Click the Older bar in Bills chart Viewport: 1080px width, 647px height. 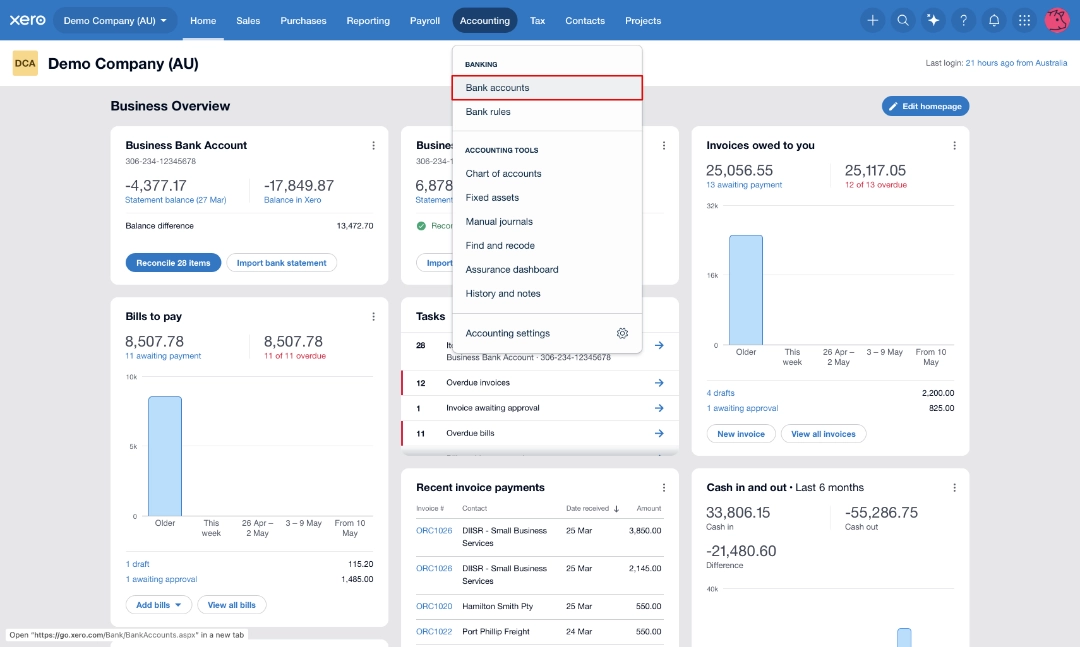coord(165,456)
